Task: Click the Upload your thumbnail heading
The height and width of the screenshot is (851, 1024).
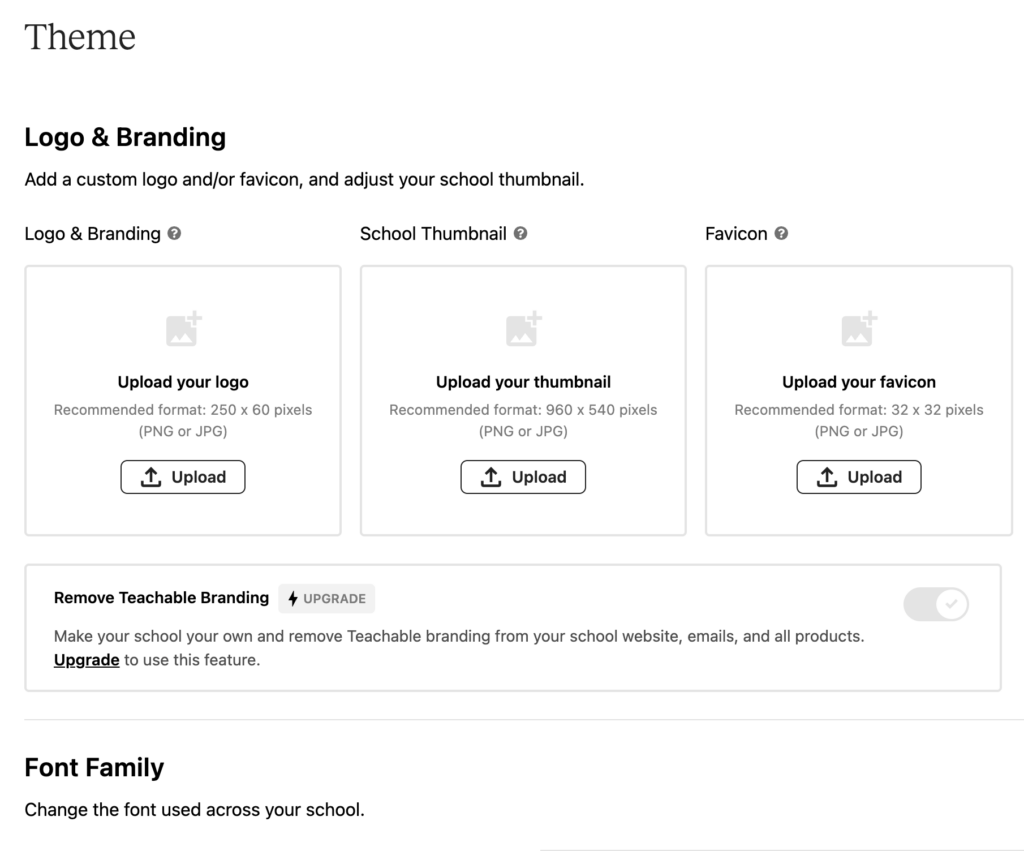Action: click(523, 382)
